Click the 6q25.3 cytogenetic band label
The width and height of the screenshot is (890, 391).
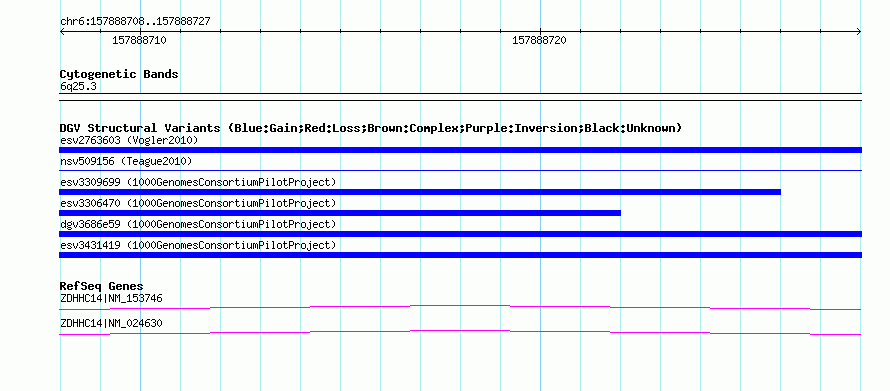click(x=78, y=86)
